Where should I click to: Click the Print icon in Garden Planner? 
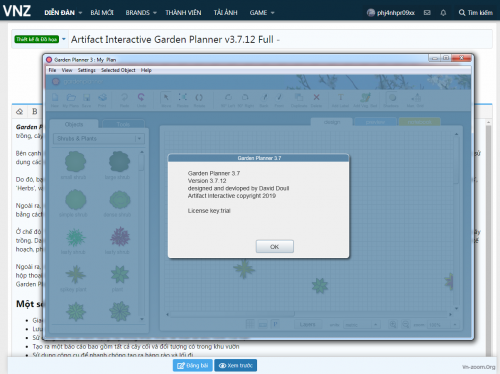102,98
